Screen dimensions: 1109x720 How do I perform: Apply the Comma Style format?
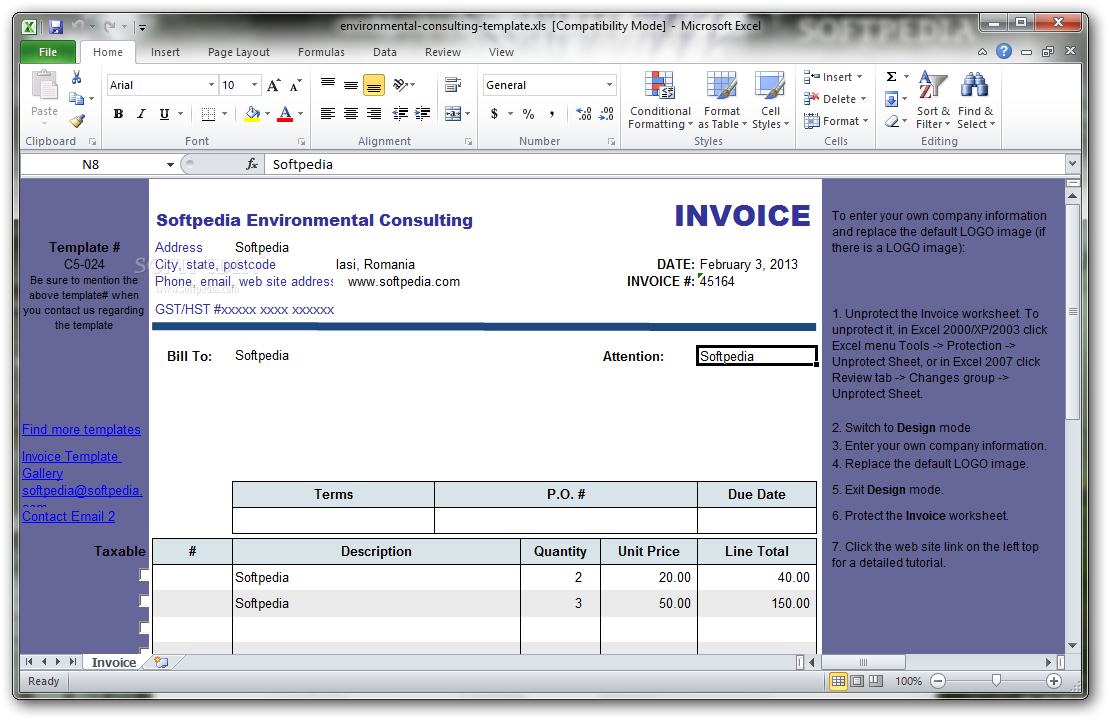click(x=552, y=114)
